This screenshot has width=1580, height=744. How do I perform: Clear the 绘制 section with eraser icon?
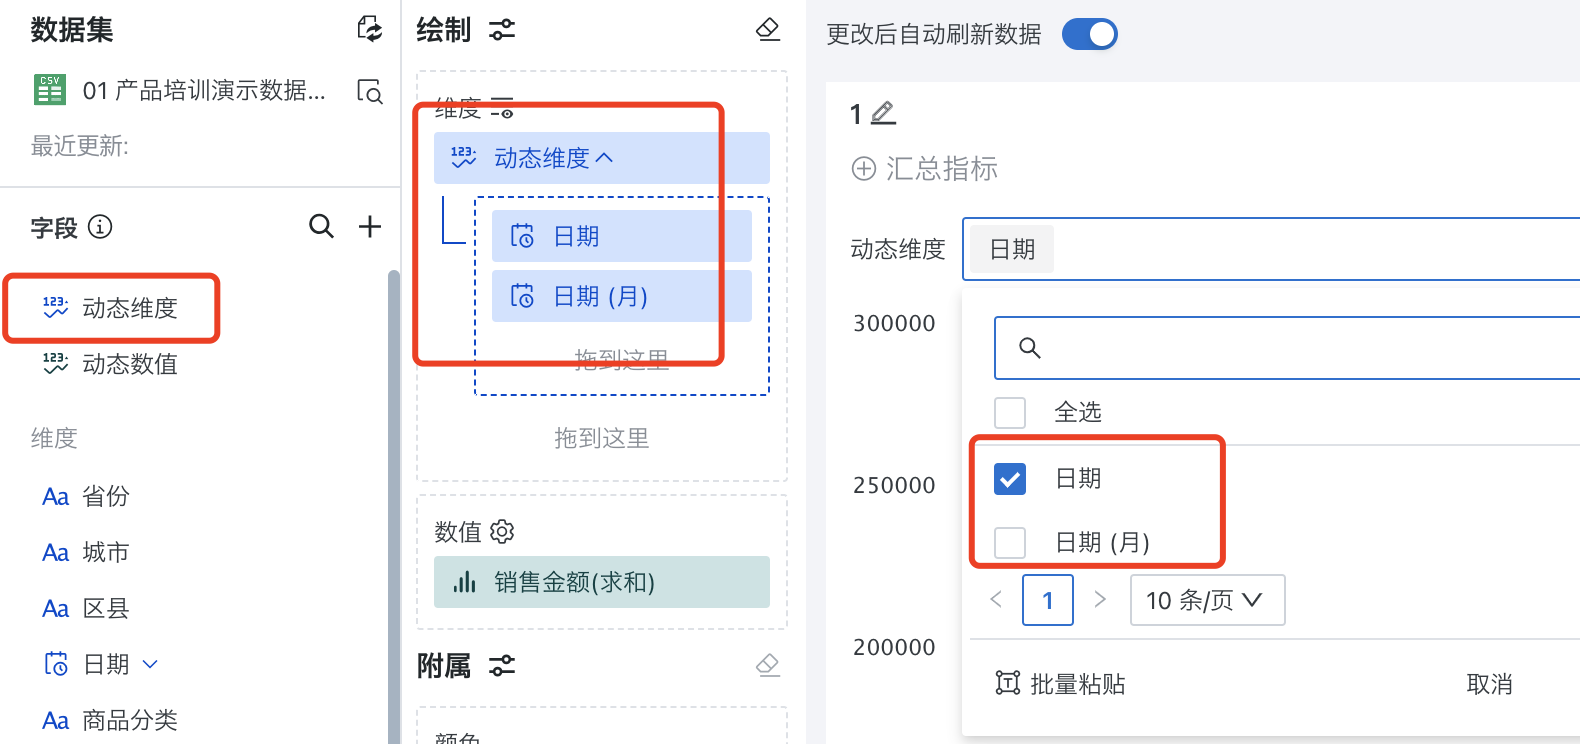pos(768,30)
